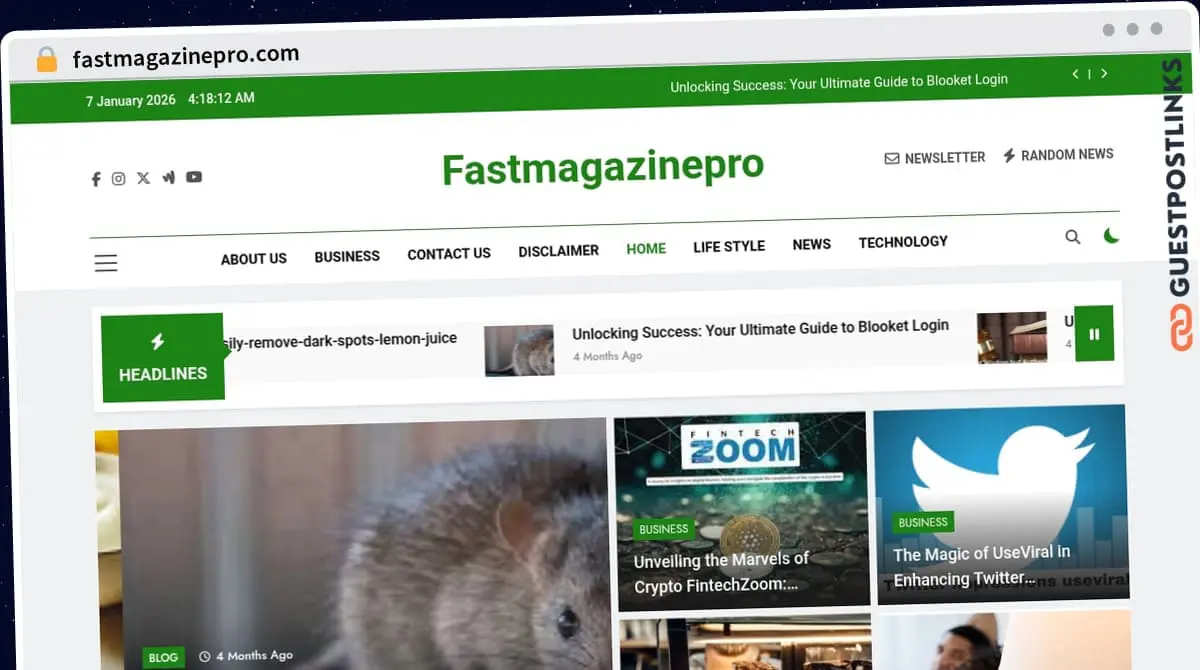1200x670 pixels.
Task: Open the Contact Us menu item
Action: (449, 254)
